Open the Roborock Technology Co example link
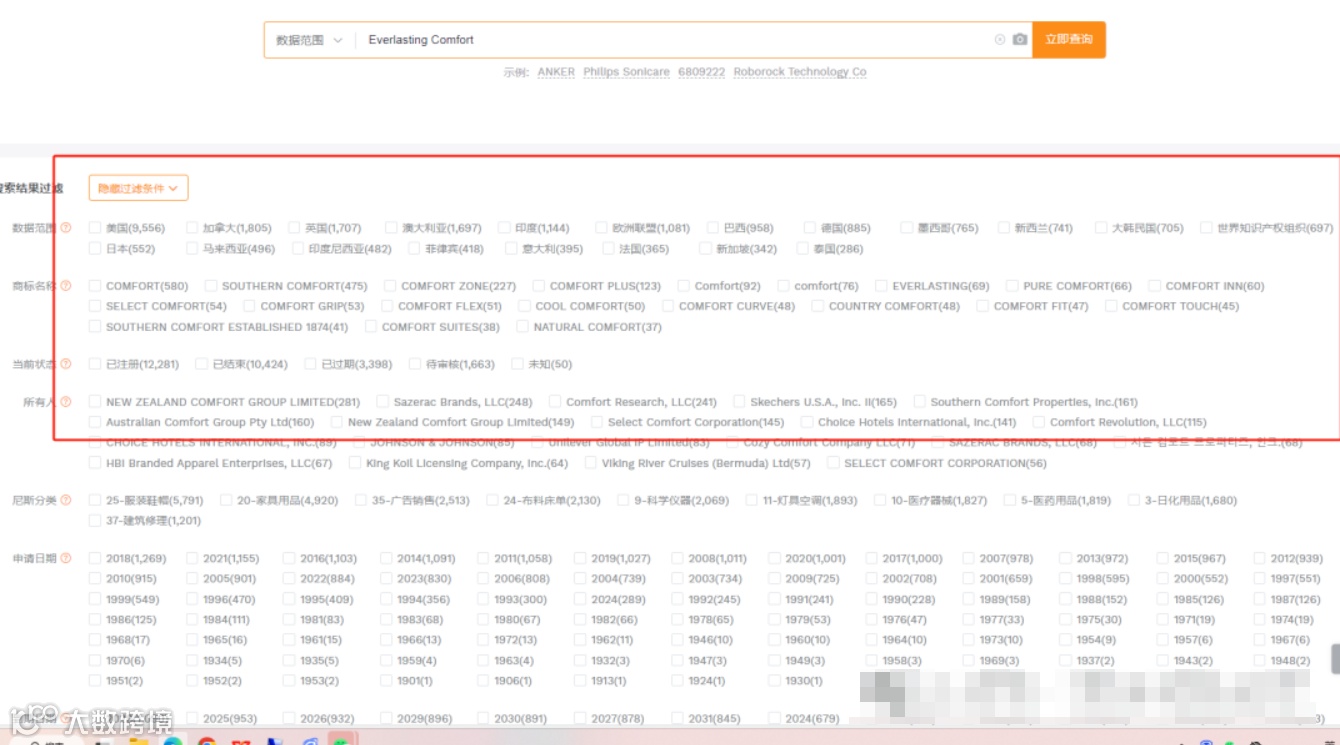Viewport: 1340px width, 745px height. [800, 72]
